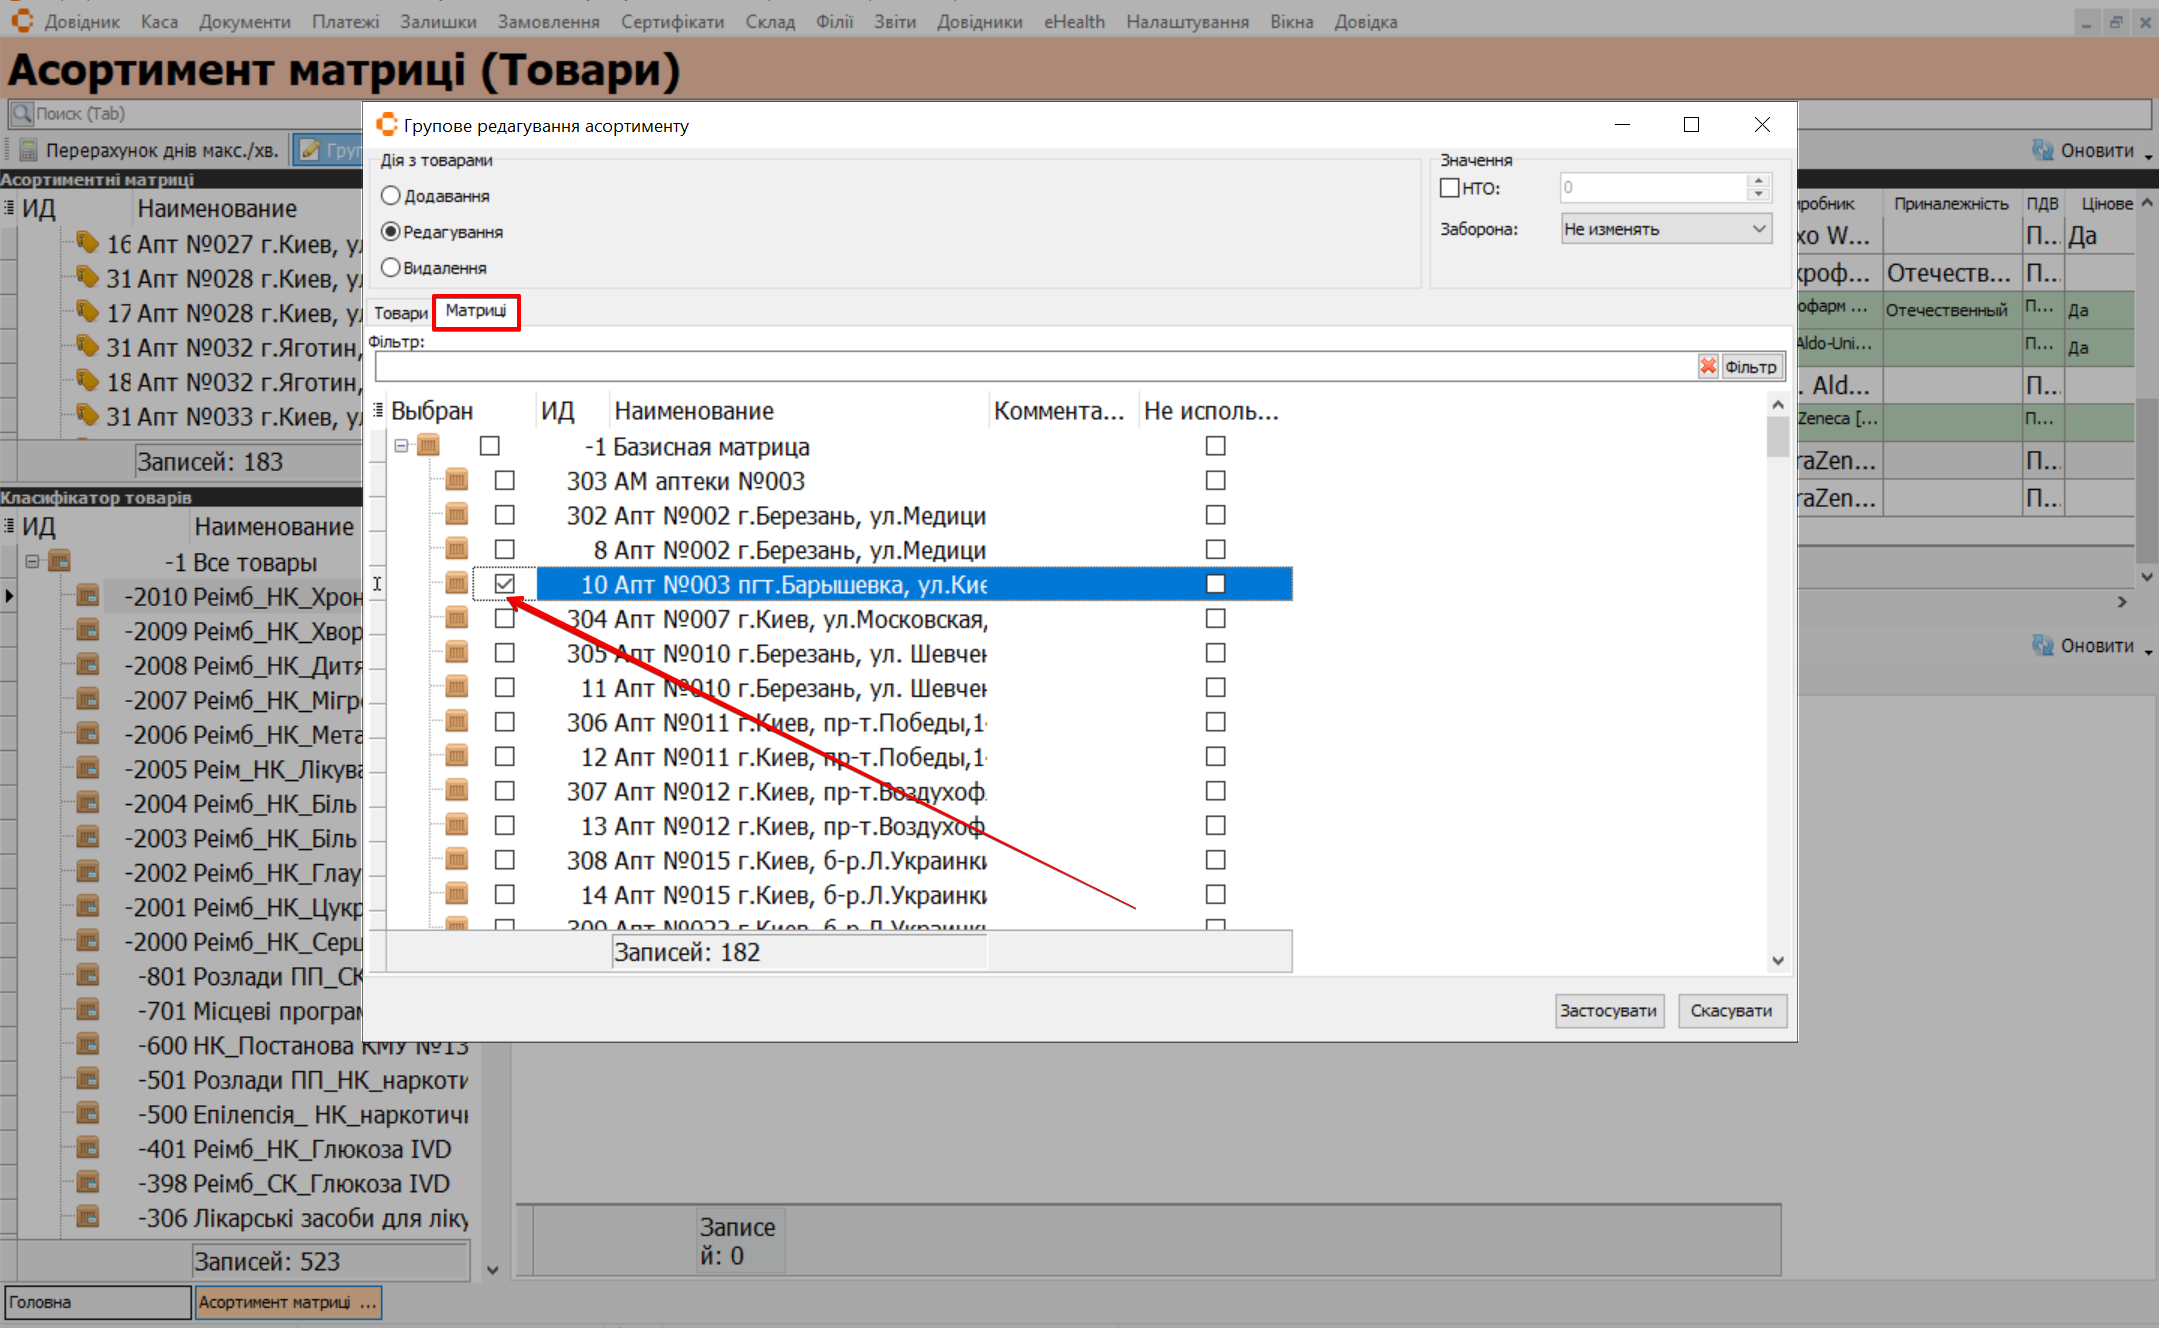2159x1328 pixels.
Task: Collapse the Все товары tree node
Action: pyautogui.click(x=32, y=562)
